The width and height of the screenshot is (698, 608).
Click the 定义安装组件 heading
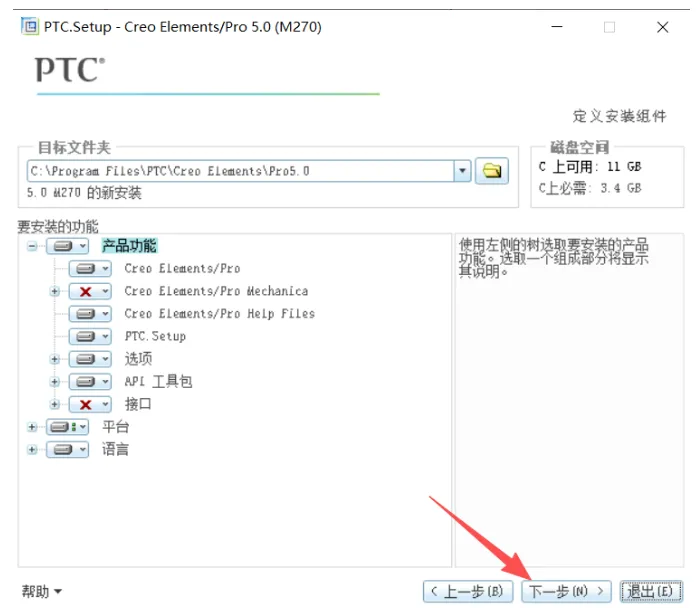tap(620, 116)
